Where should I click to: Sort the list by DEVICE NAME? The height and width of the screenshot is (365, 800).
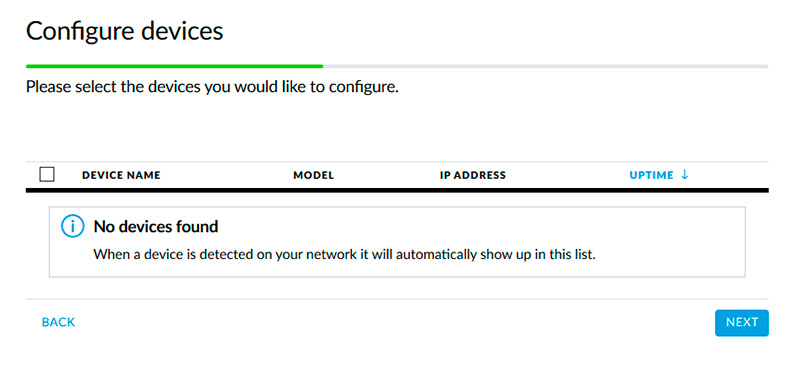[121, 175]
